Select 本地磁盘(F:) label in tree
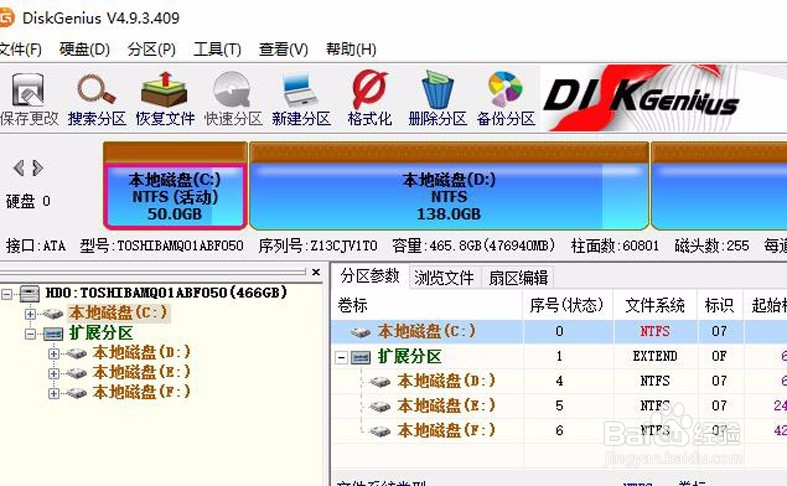 click(142, 392)
